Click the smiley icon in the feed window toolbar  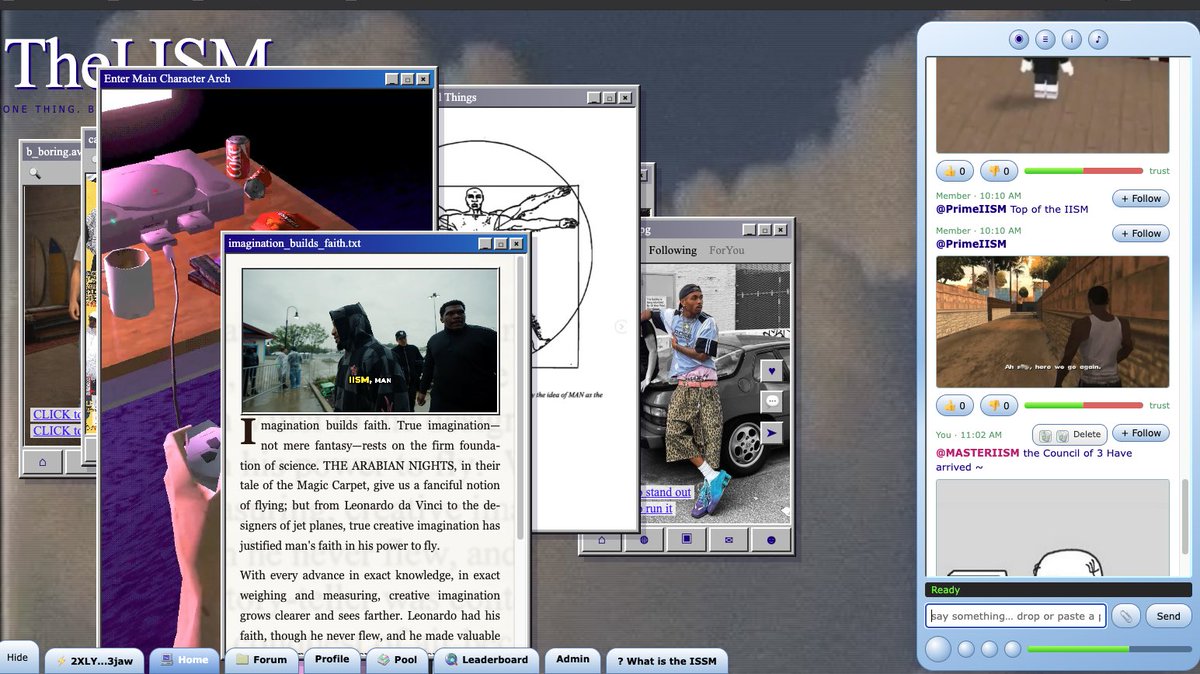[771, 540]
